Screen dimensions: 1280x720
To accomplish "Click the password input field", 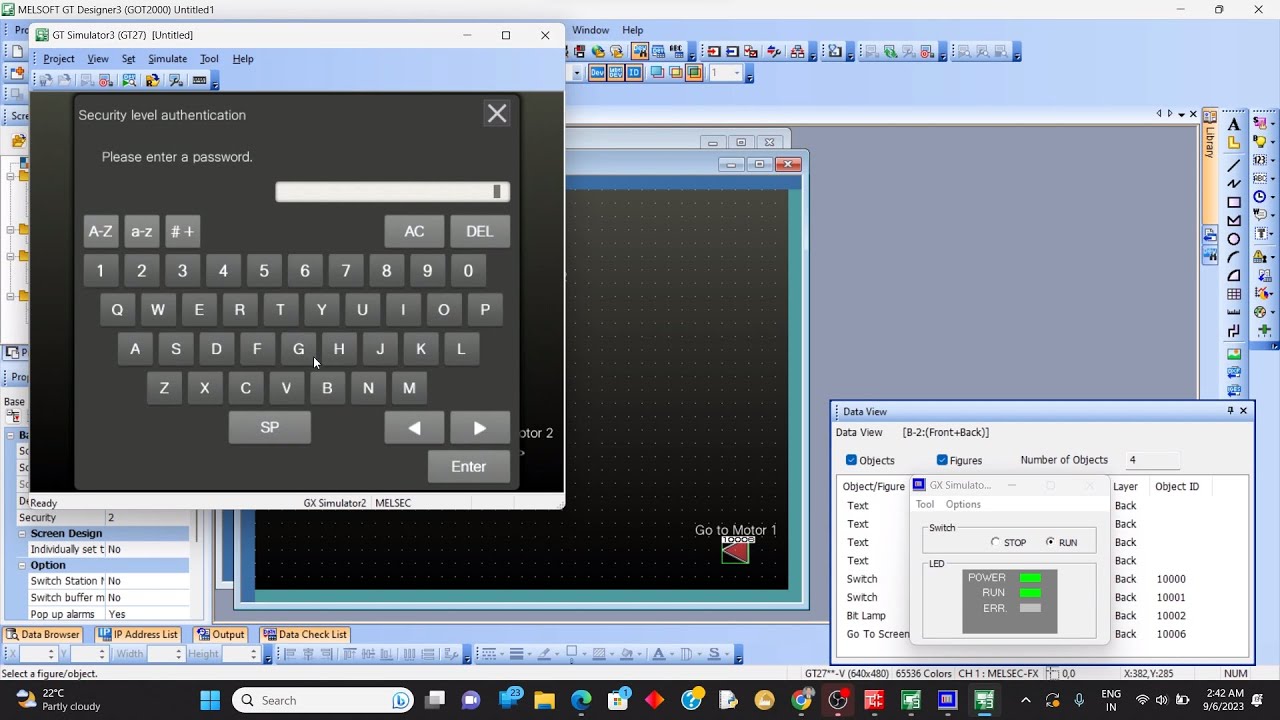I will 393,192.
